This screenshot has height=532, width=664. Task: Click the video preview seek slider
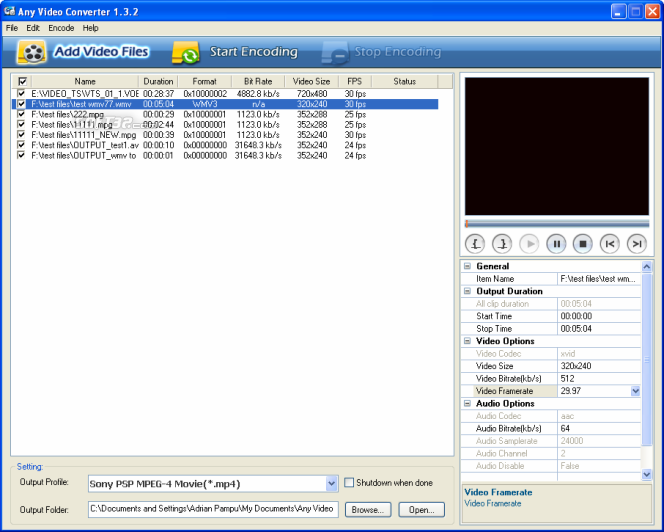point(557,224)
